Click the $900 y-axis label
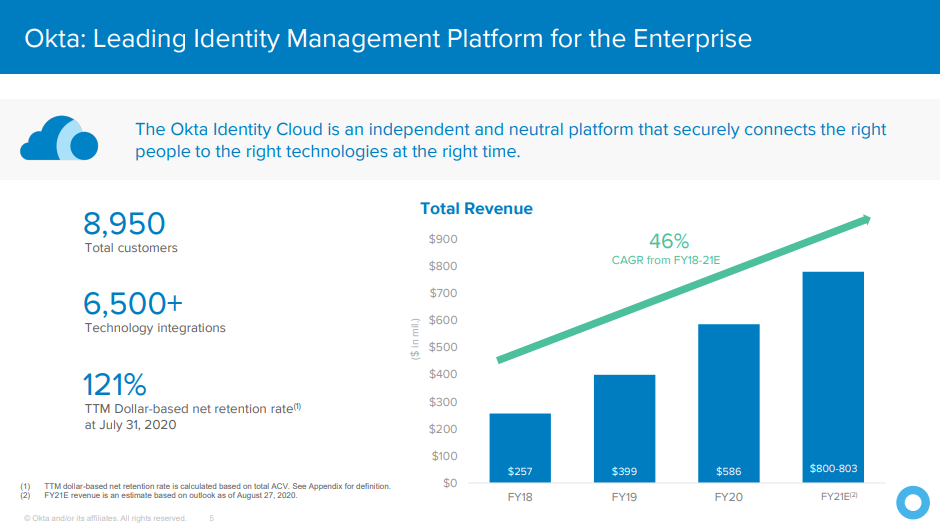The width and height of the screenshot is (940, 528). [443, 239]
